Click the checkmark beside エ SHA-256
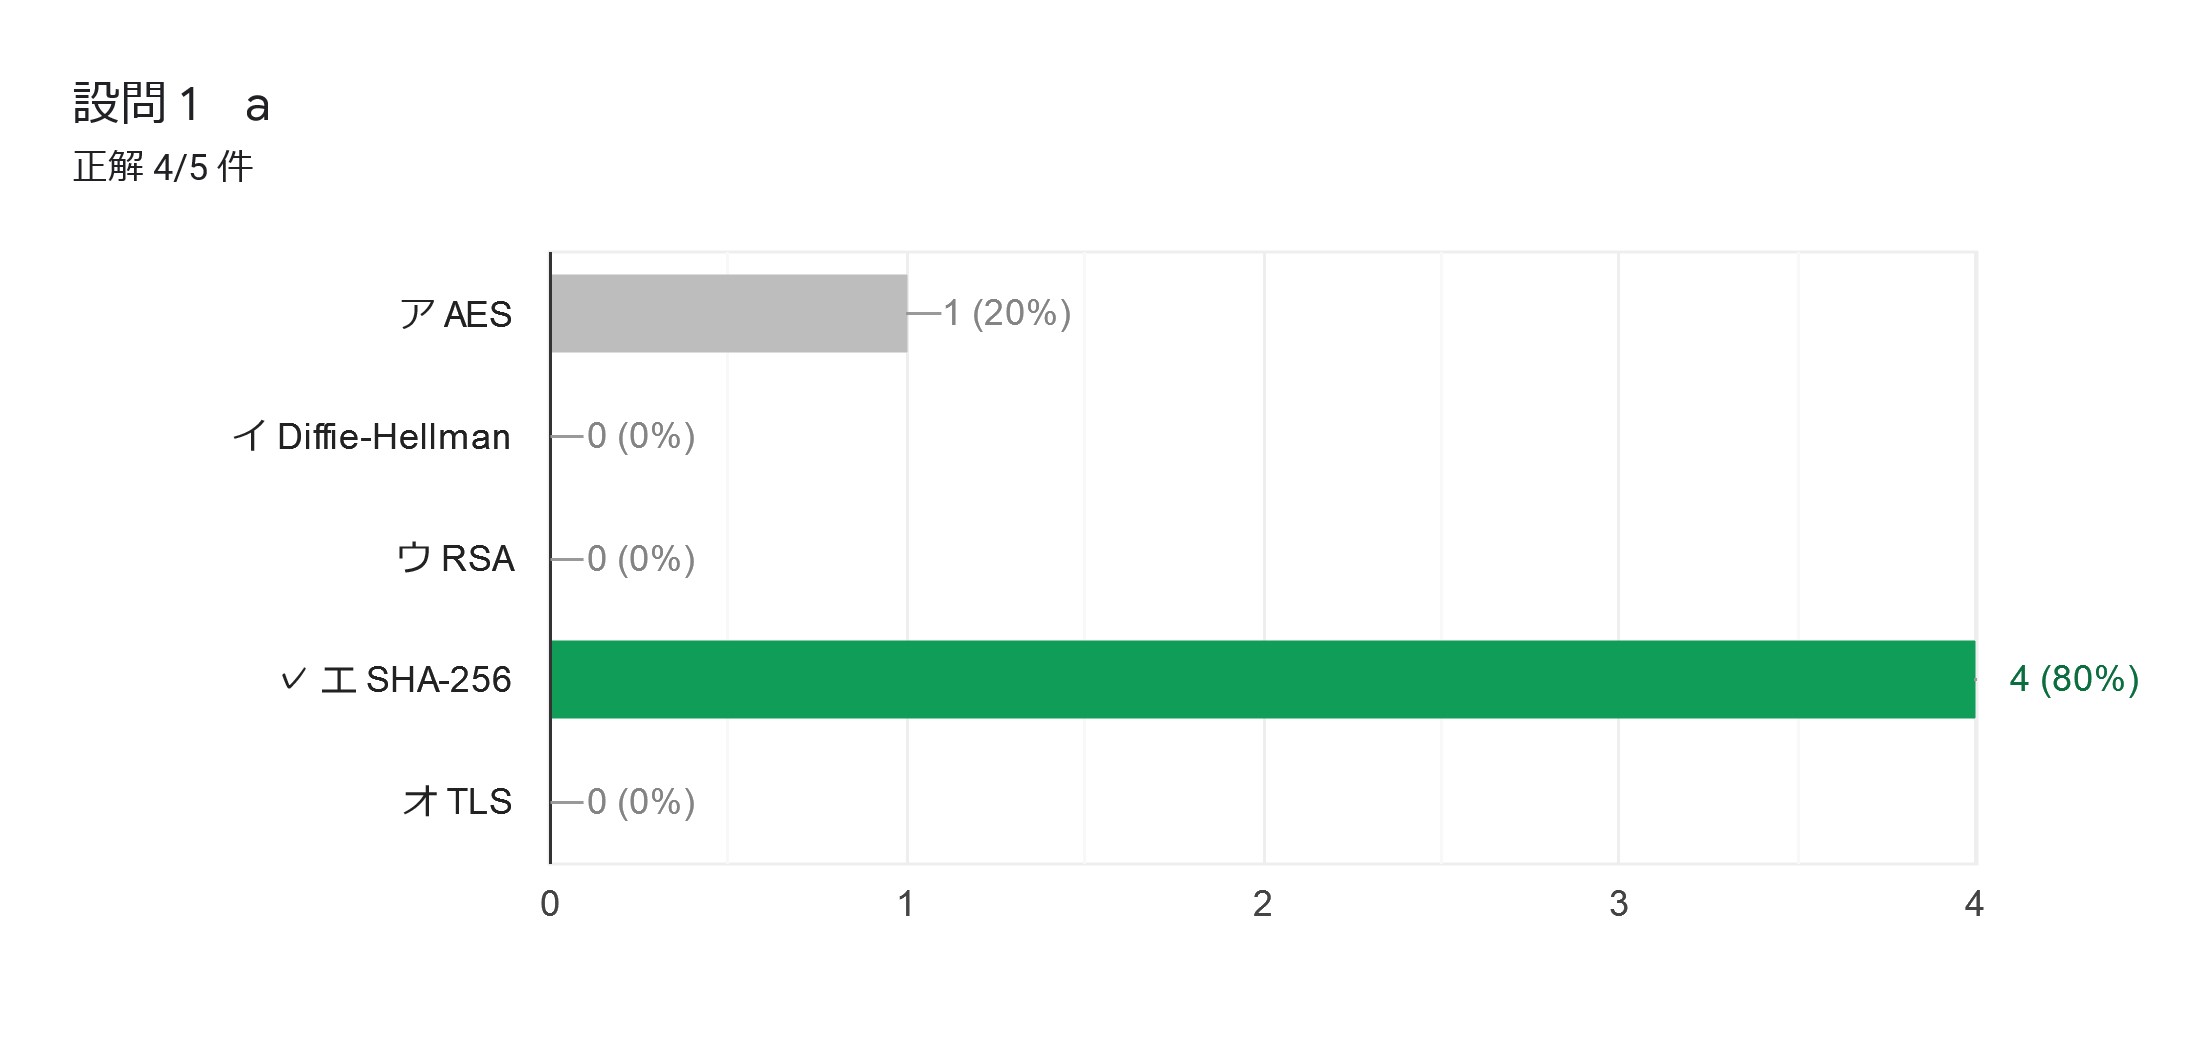Image resolution: width=2196 pixels, height=1044 pixels. [293, 680]
